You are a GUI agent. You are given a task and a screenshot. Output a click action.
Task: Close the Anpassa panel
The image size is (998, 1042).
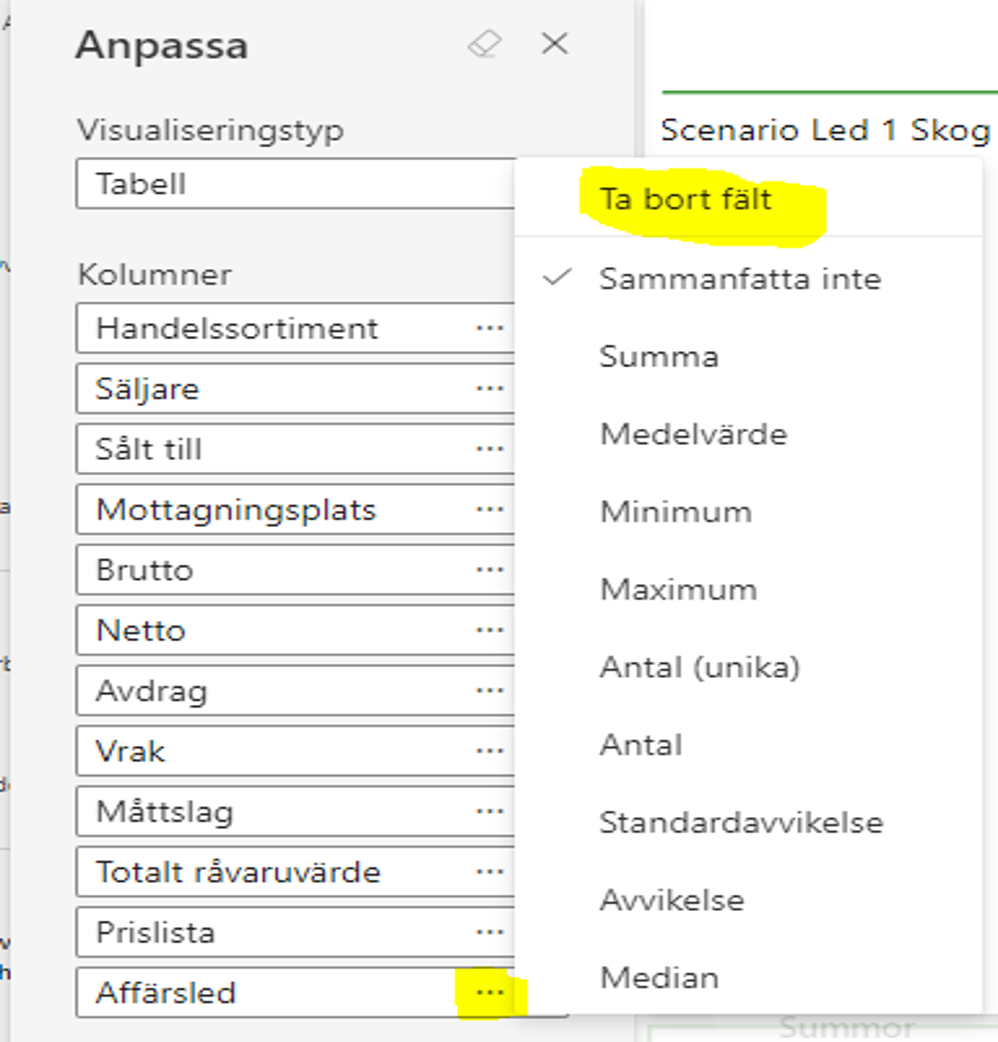[x=555, y=44]
